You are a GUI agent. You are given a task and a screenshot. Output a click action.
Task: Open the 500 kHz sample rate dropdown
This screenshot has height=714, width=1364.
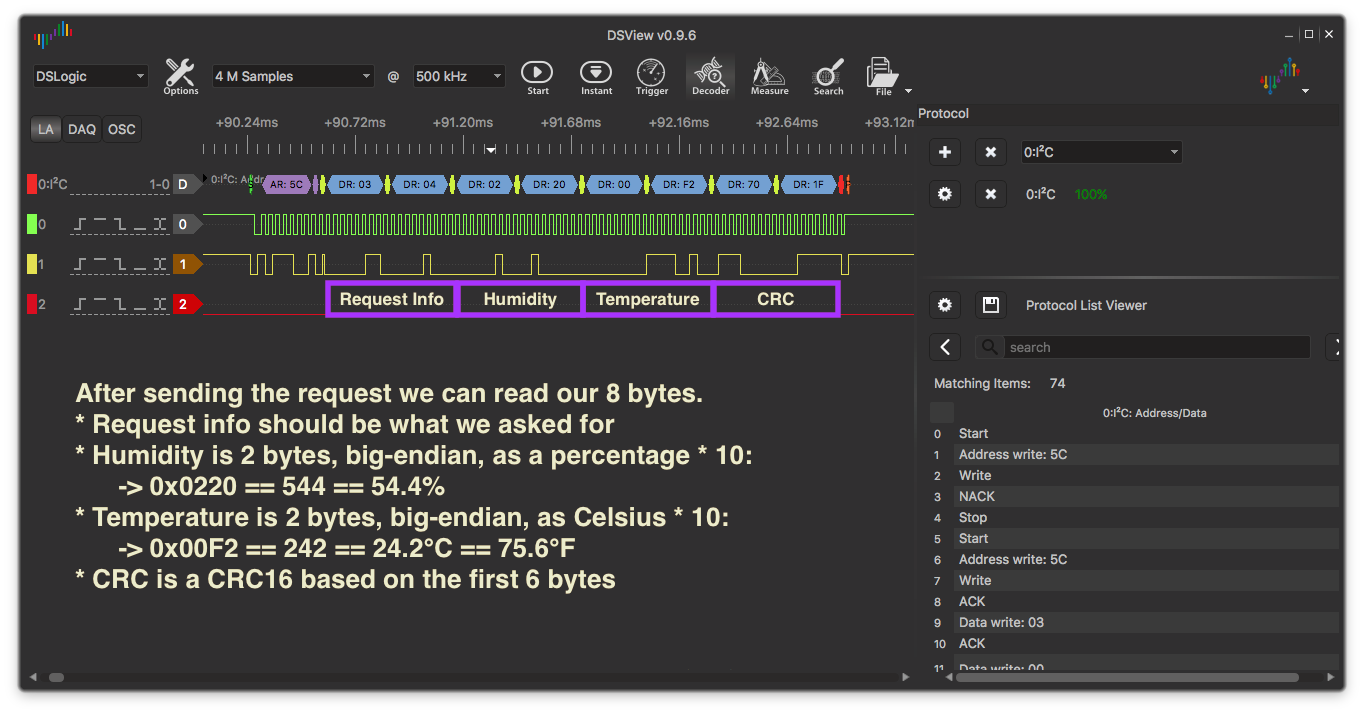(x=459, y=76)
